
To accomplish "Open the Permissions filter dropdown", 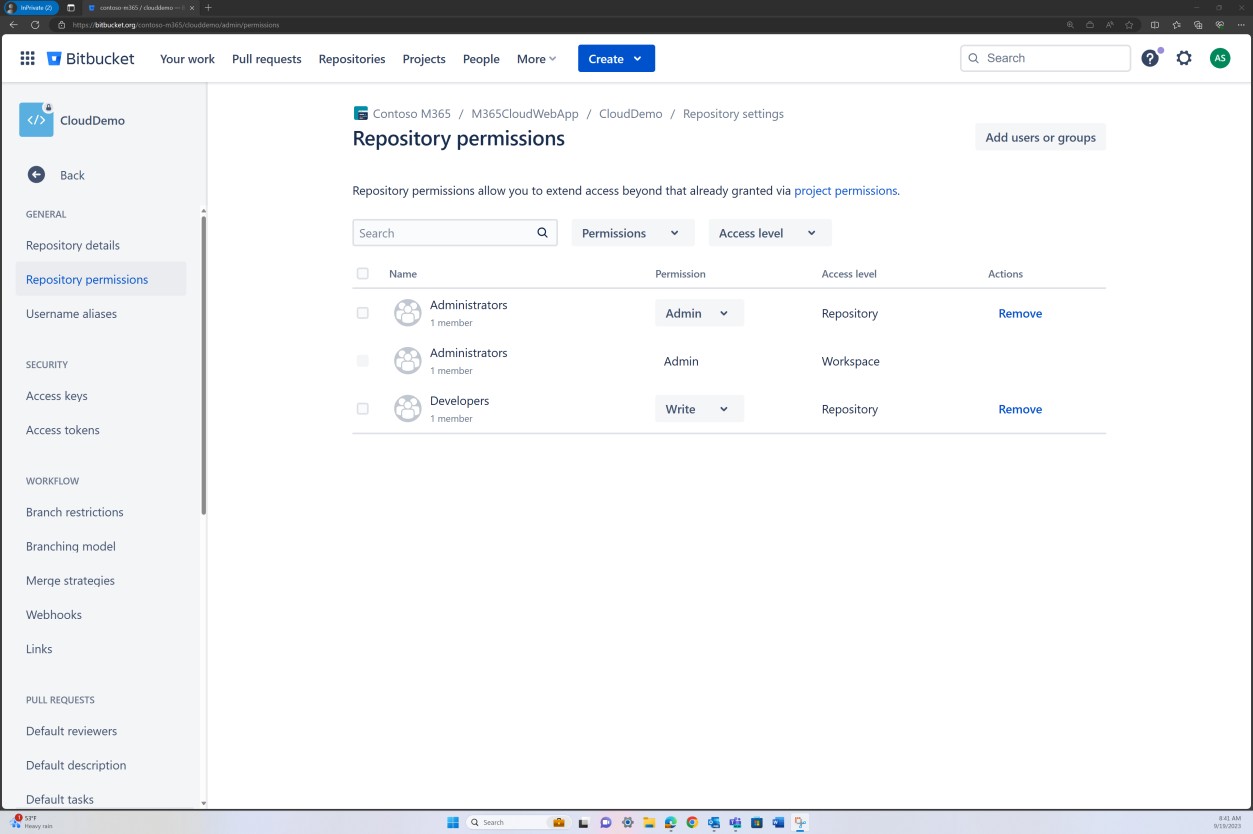I will [x=632, y=232].
